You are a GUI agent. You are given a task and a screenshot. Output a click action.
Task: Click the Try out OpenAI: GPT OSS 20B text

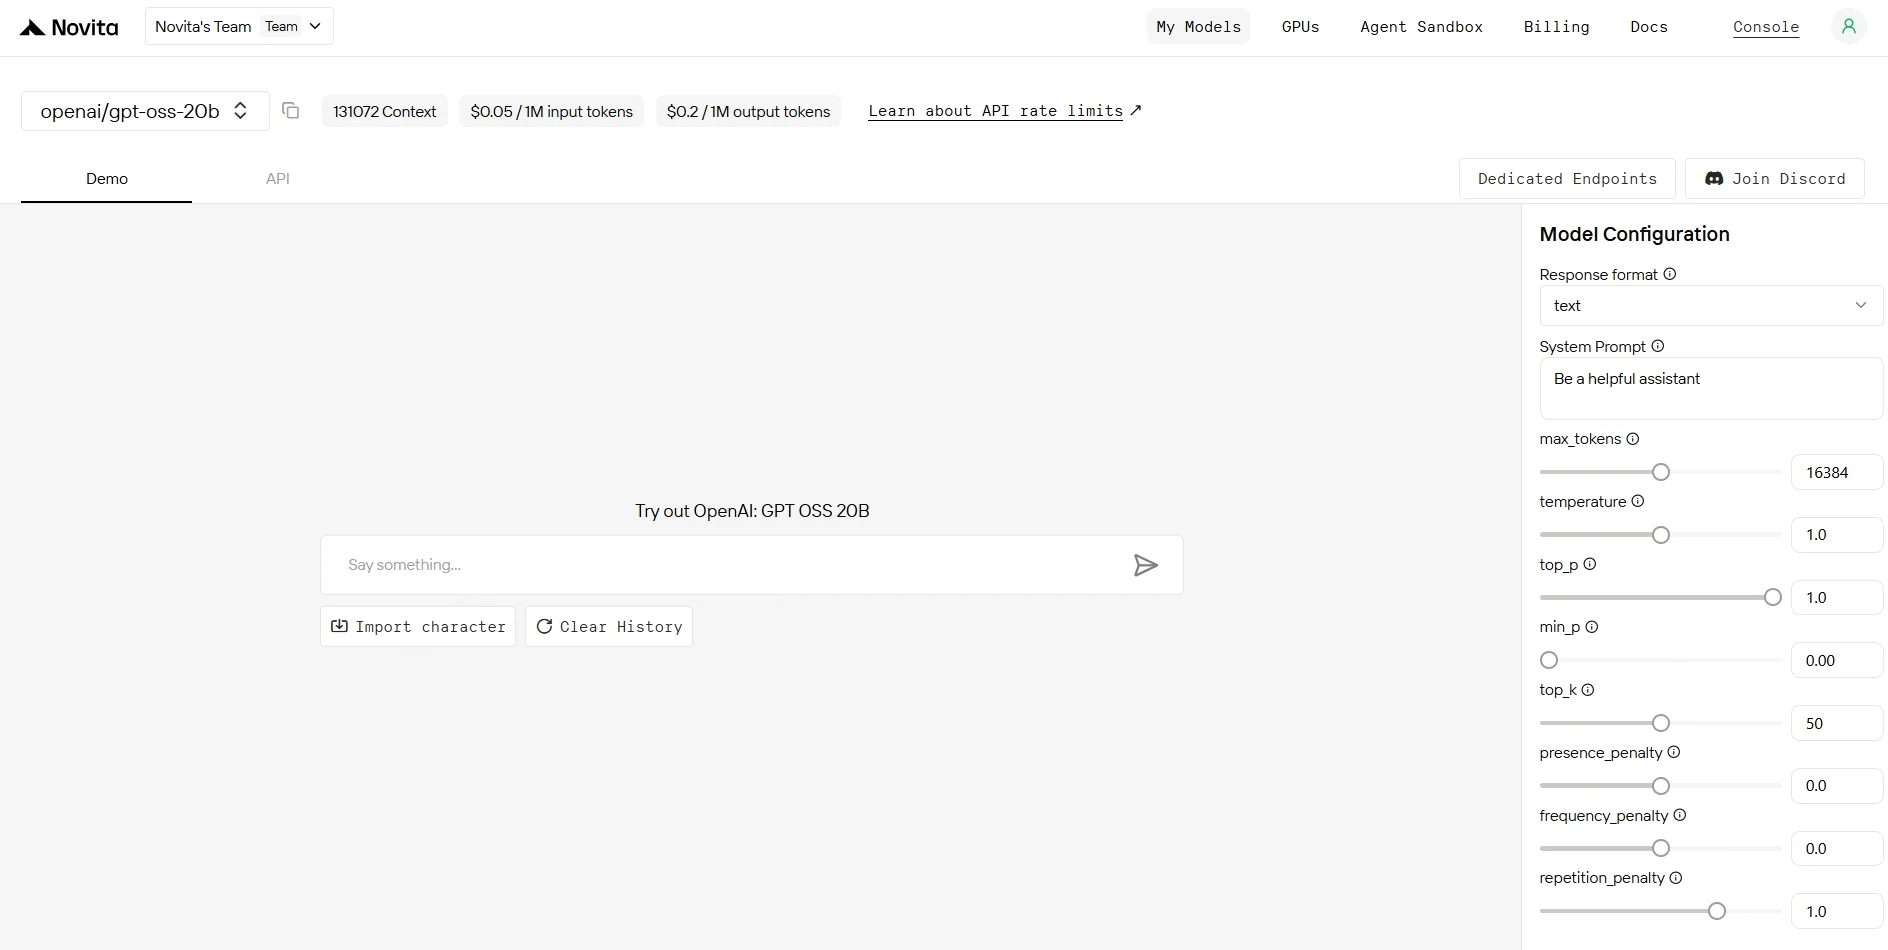(x=752, y=511)
